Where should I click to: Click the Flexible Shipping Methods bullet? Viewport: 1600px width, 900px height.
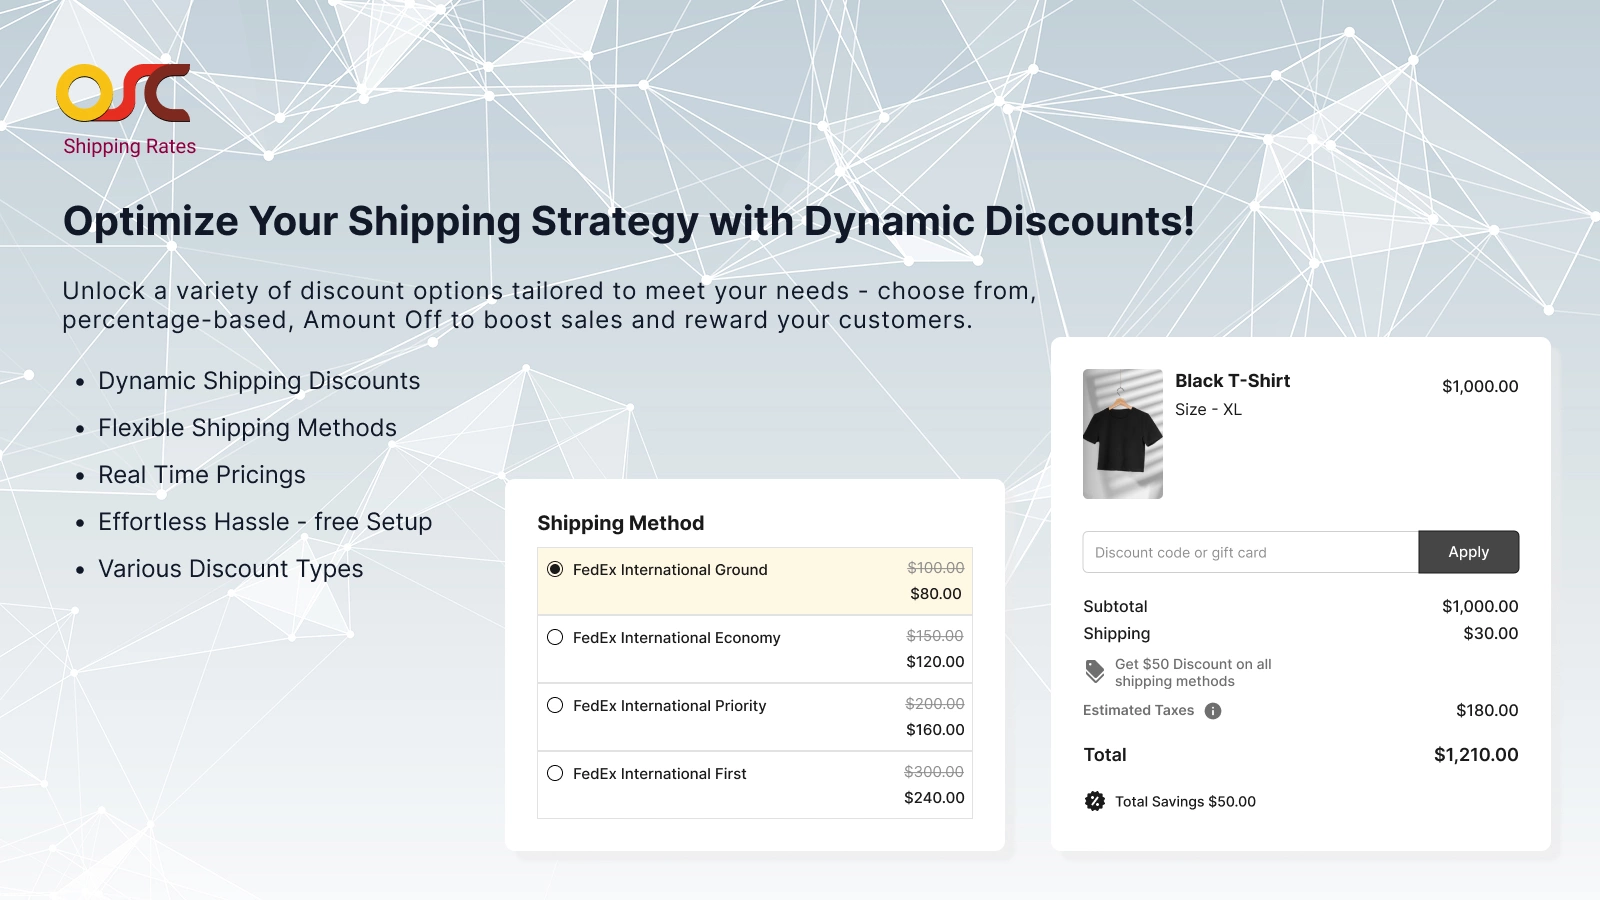[x=247, y=428]
